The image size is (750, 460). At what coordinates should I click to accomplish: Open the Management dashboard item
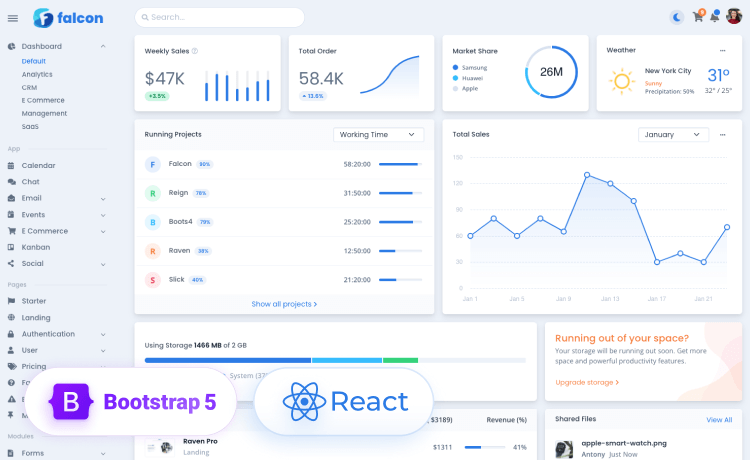44,113
